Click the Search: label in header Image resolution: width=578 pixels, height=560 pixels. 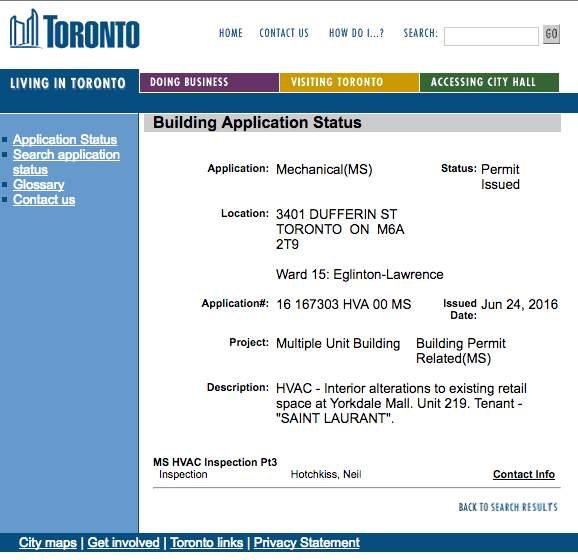pyautogui.click(x=421, y=33)
